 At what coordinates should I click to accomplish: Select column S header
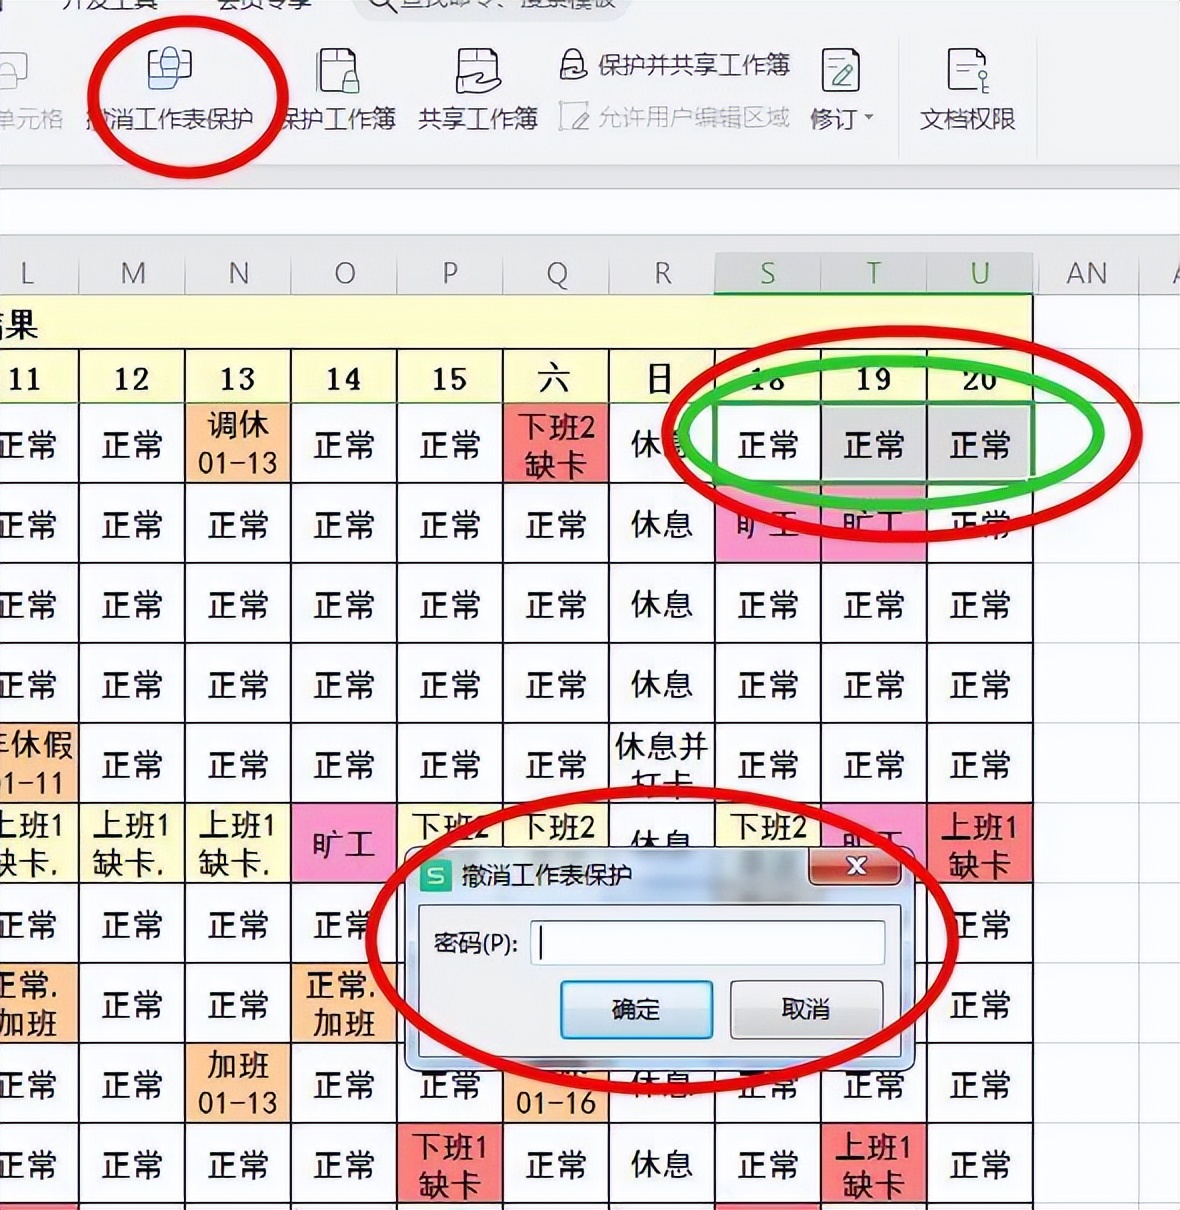tap(768, 273)
